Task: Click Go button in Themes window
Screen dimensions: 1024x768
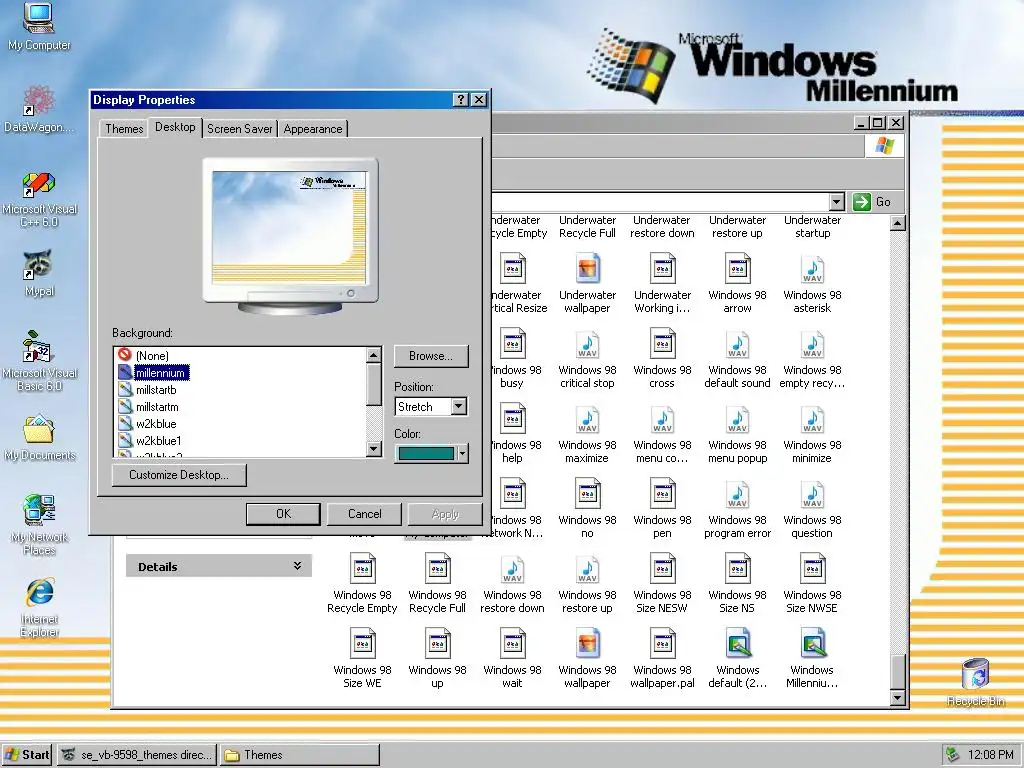Action: (x=873, y=202)
